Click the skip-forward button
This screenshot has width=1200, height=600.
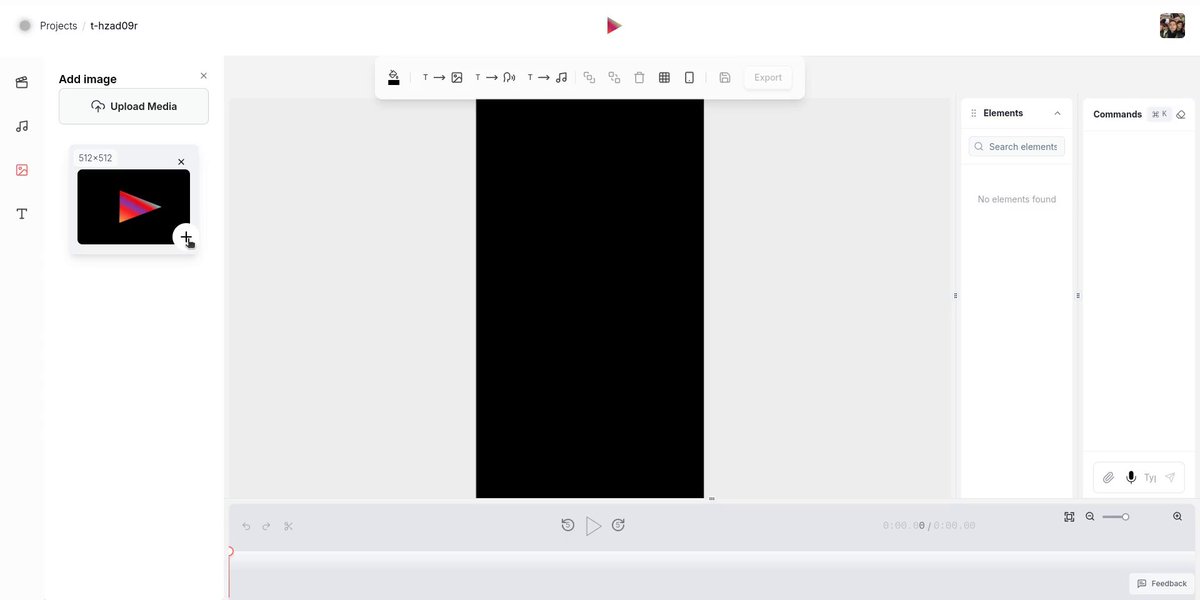pyautogui.click(x=618, y=525)
